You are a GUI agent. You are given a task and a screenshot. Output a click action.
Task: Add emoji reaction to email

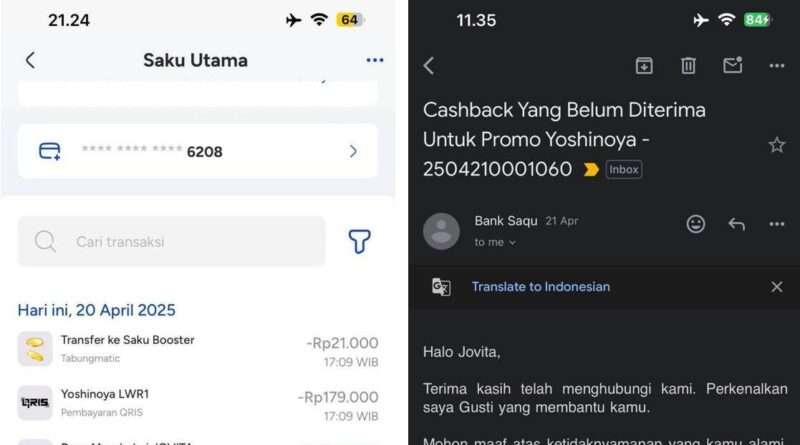(695, 224)
